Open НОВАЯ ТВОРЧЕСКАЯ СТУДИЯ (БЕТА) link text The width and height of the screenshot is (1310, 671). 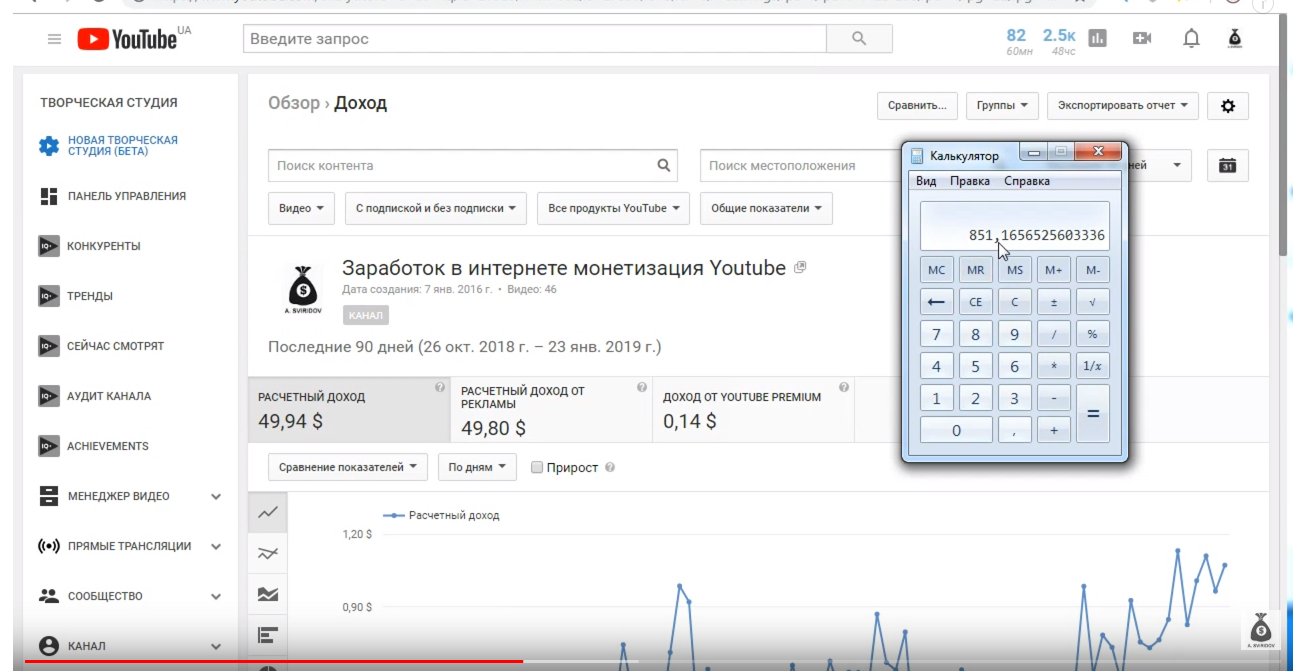tap(123, 146)
